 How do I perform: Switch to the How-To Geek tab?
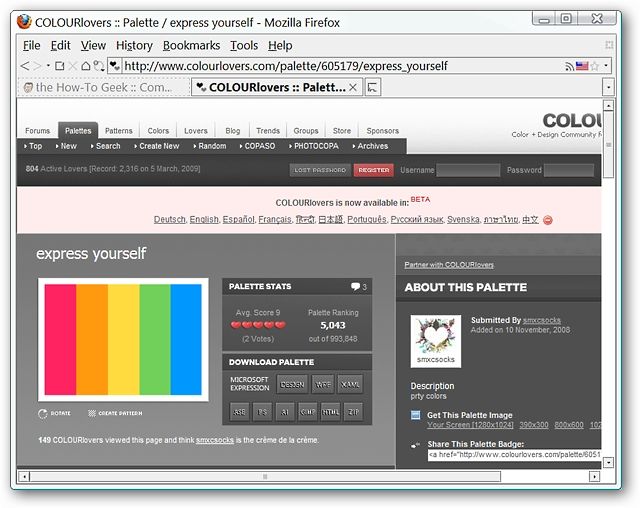[x=103, y=87]
